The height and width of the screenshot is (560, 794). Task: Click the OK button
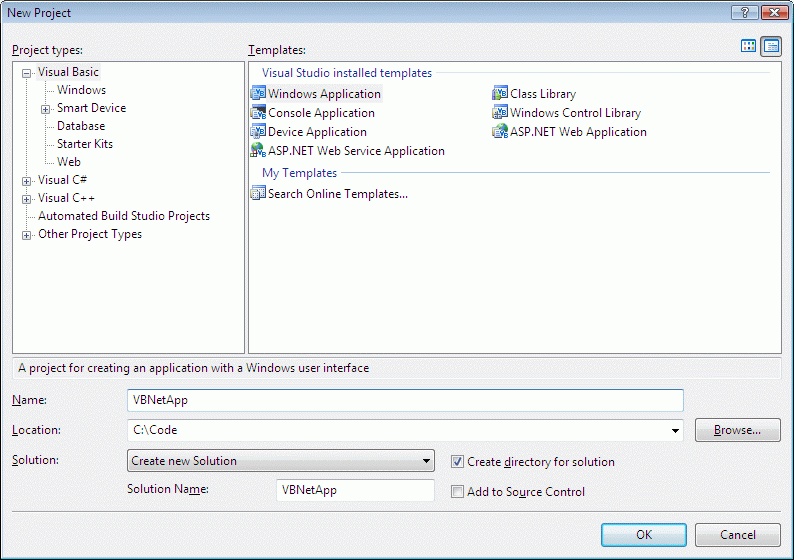coord(644,535)
